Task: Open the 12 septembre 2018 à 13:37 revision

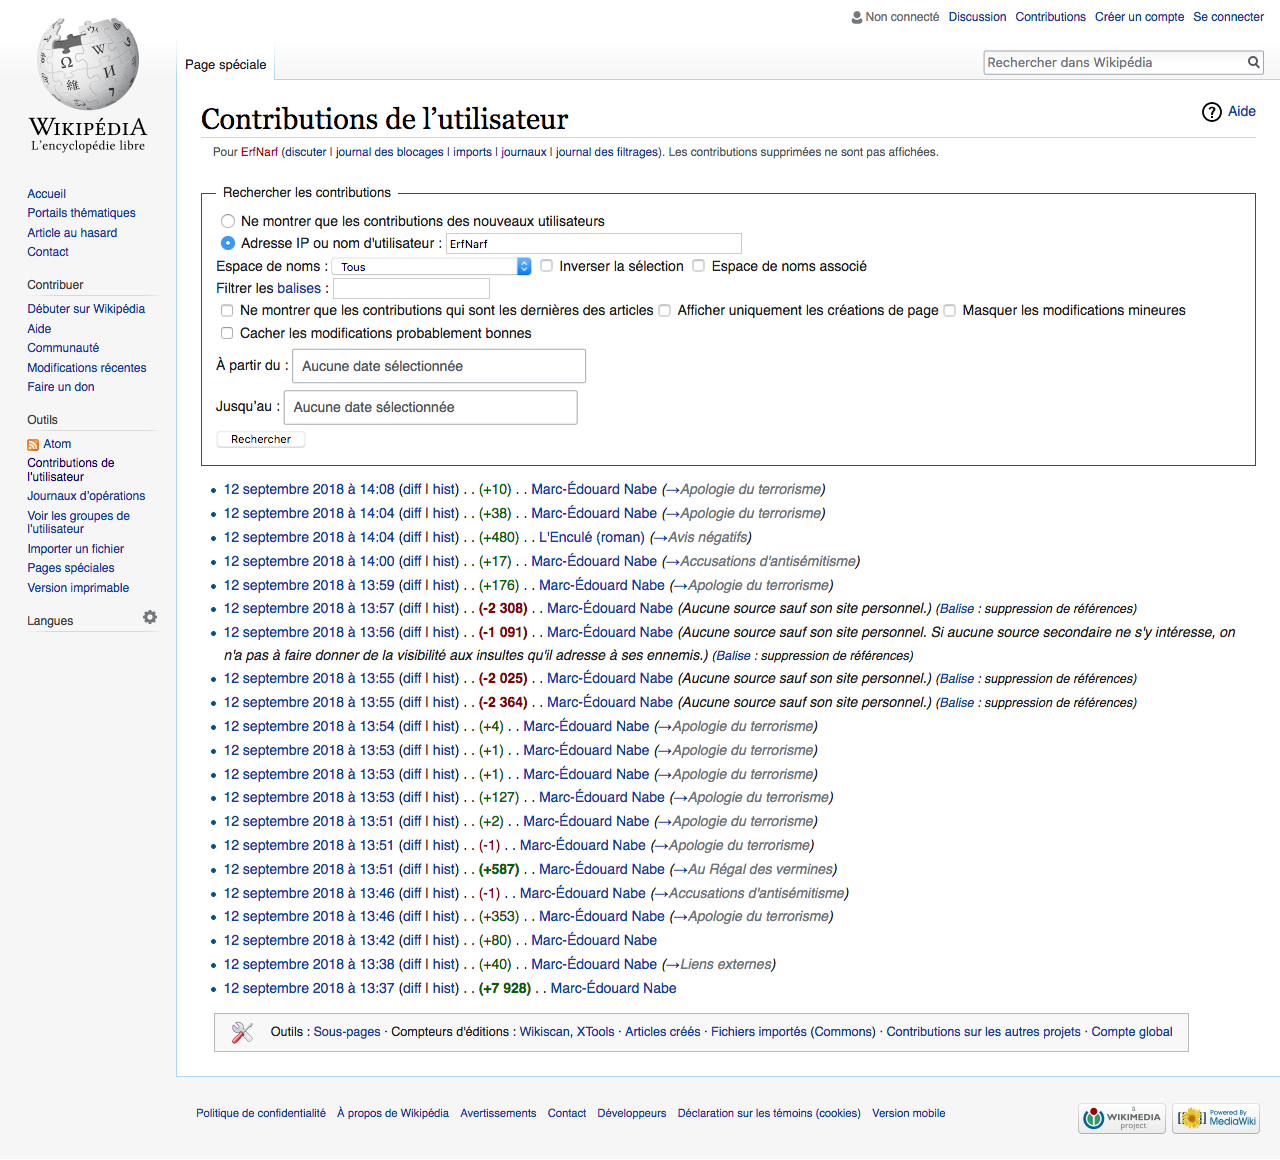Action: (x=309, y=988)
